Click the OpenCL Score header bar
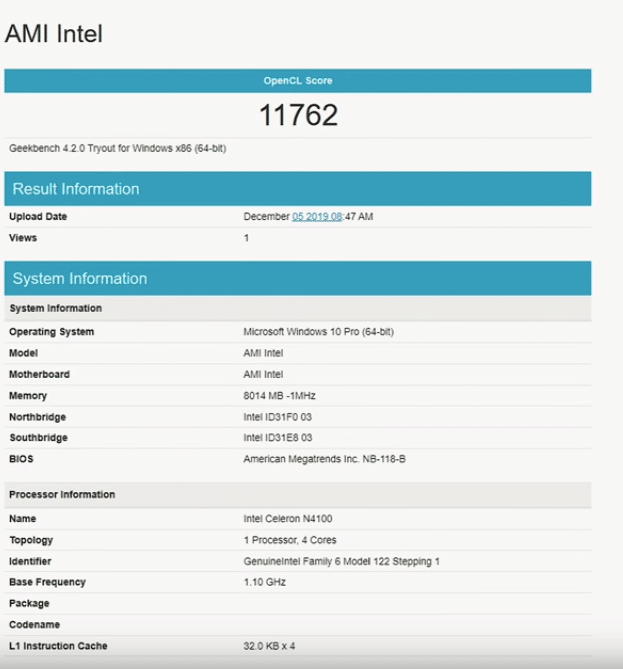This screenshot has width=623, height=669. 298,81
